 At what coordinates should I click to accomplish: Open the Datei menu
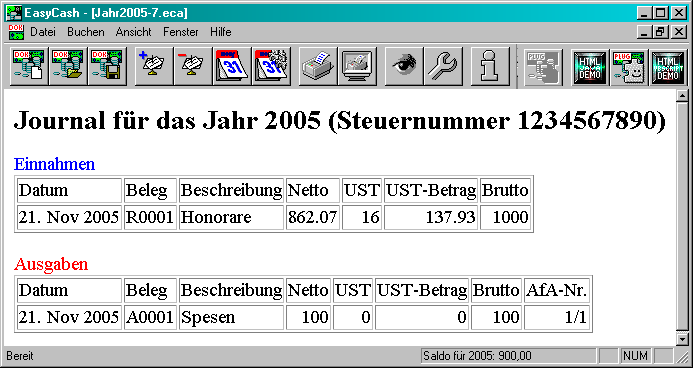(42, 32)
